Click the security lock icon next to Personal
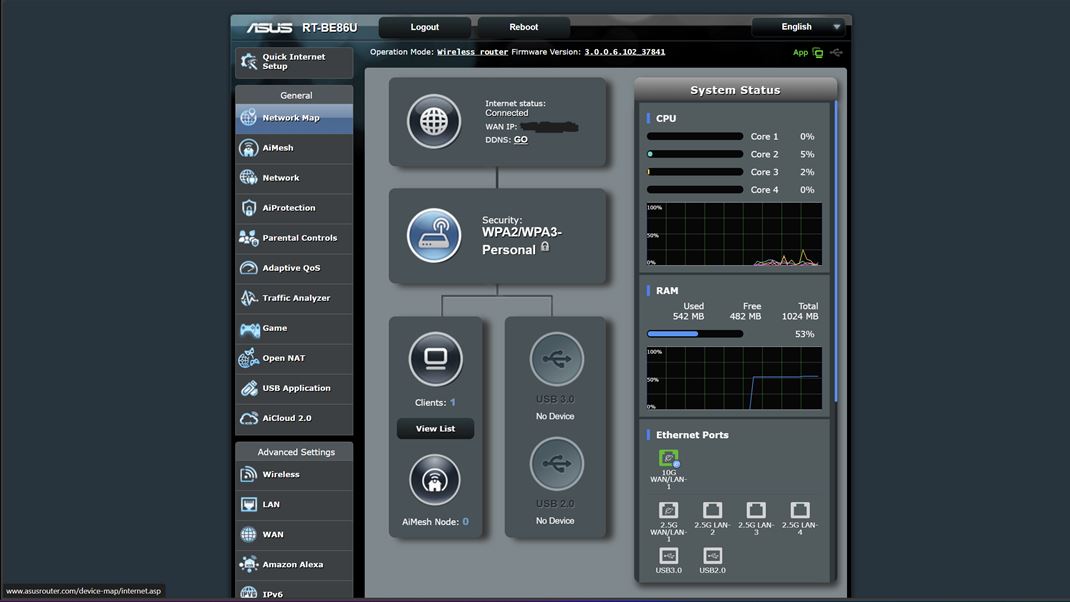Screen dimensions: 1070x602 click(x=545, y=246)
